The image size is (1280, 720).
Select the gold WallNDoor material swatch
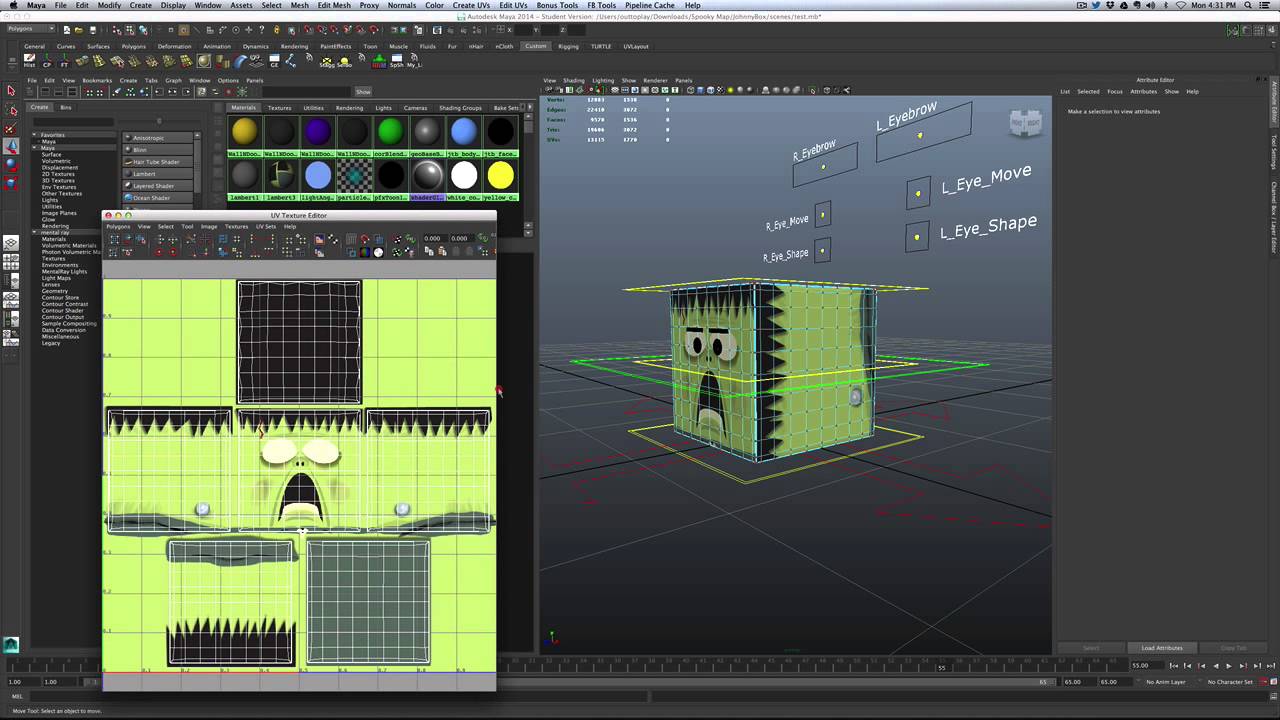tap(244, 132)
